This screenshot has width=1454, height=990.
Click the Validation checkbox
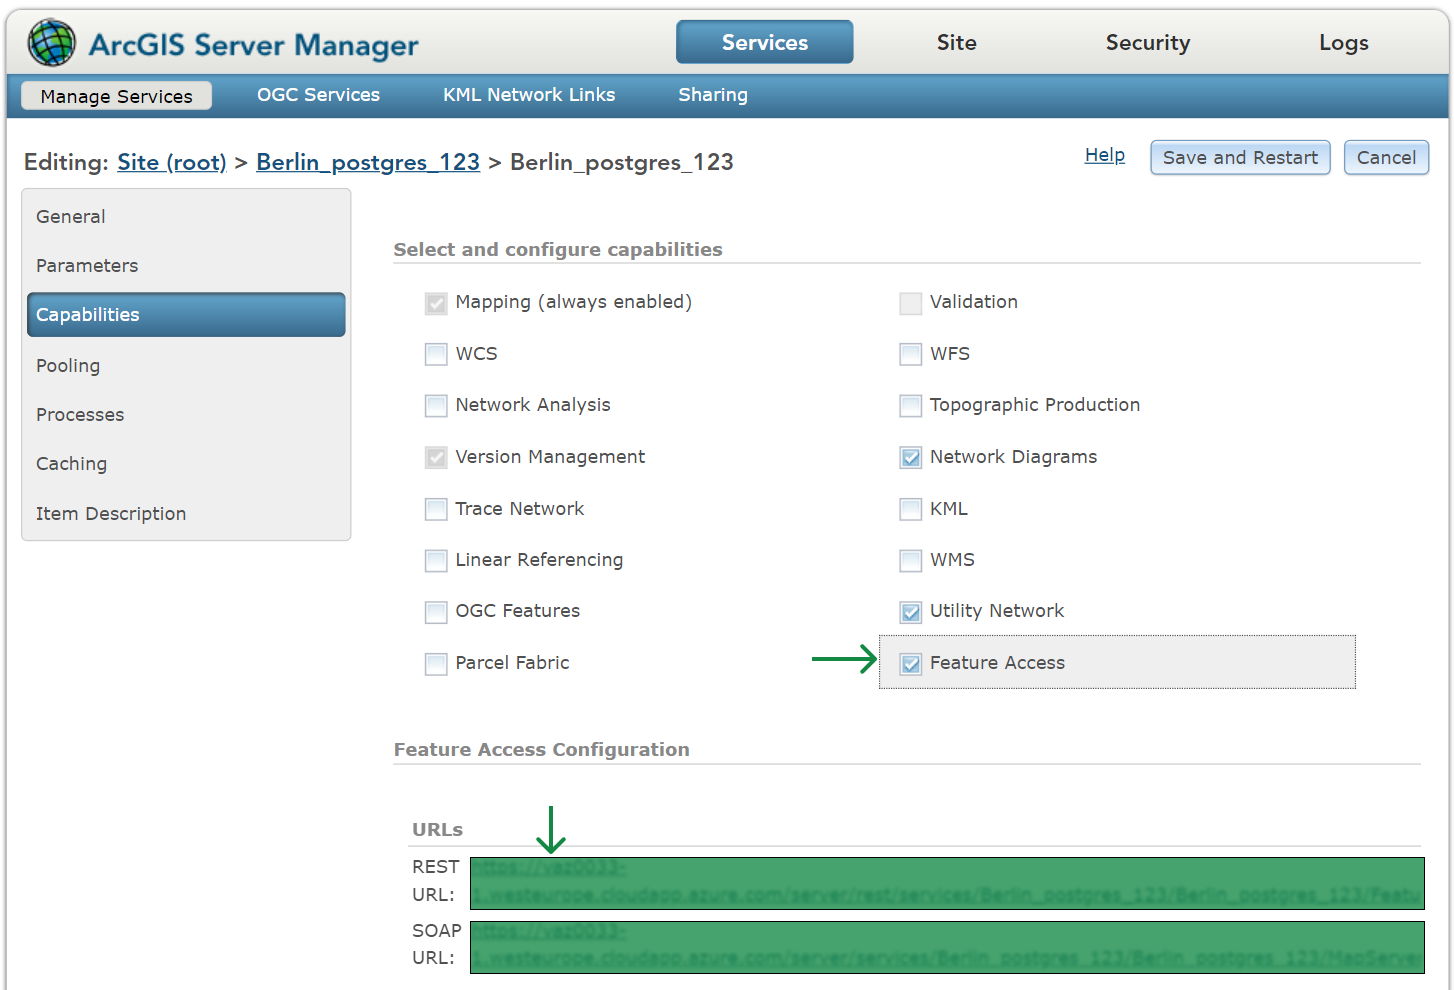[x=910, y=303]
